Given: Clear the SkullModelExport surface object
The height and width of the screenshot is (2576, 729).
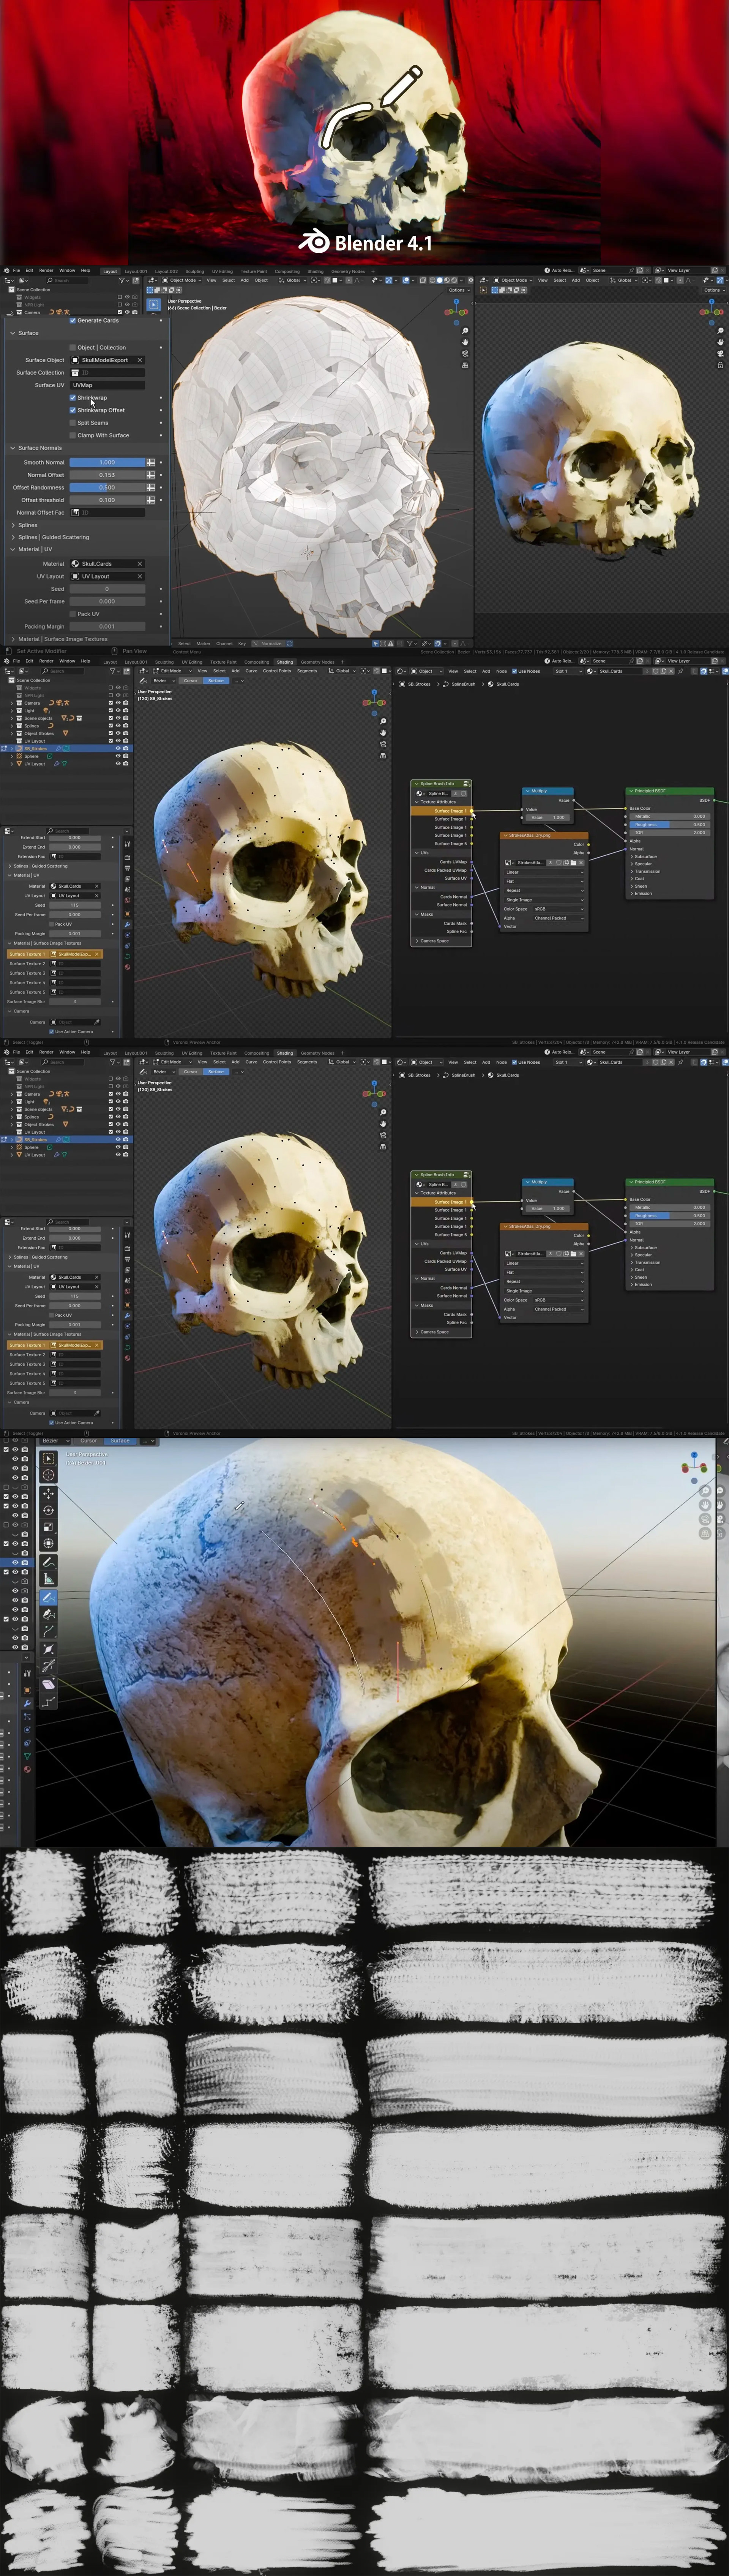Looking at the screenshot, I should tap(140, 360).
